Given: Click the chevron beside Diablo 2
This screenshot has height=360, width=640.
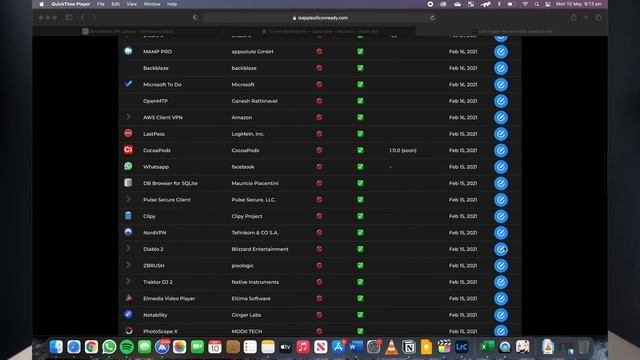Looking at the screenshot, I should (x=128, y=249).
